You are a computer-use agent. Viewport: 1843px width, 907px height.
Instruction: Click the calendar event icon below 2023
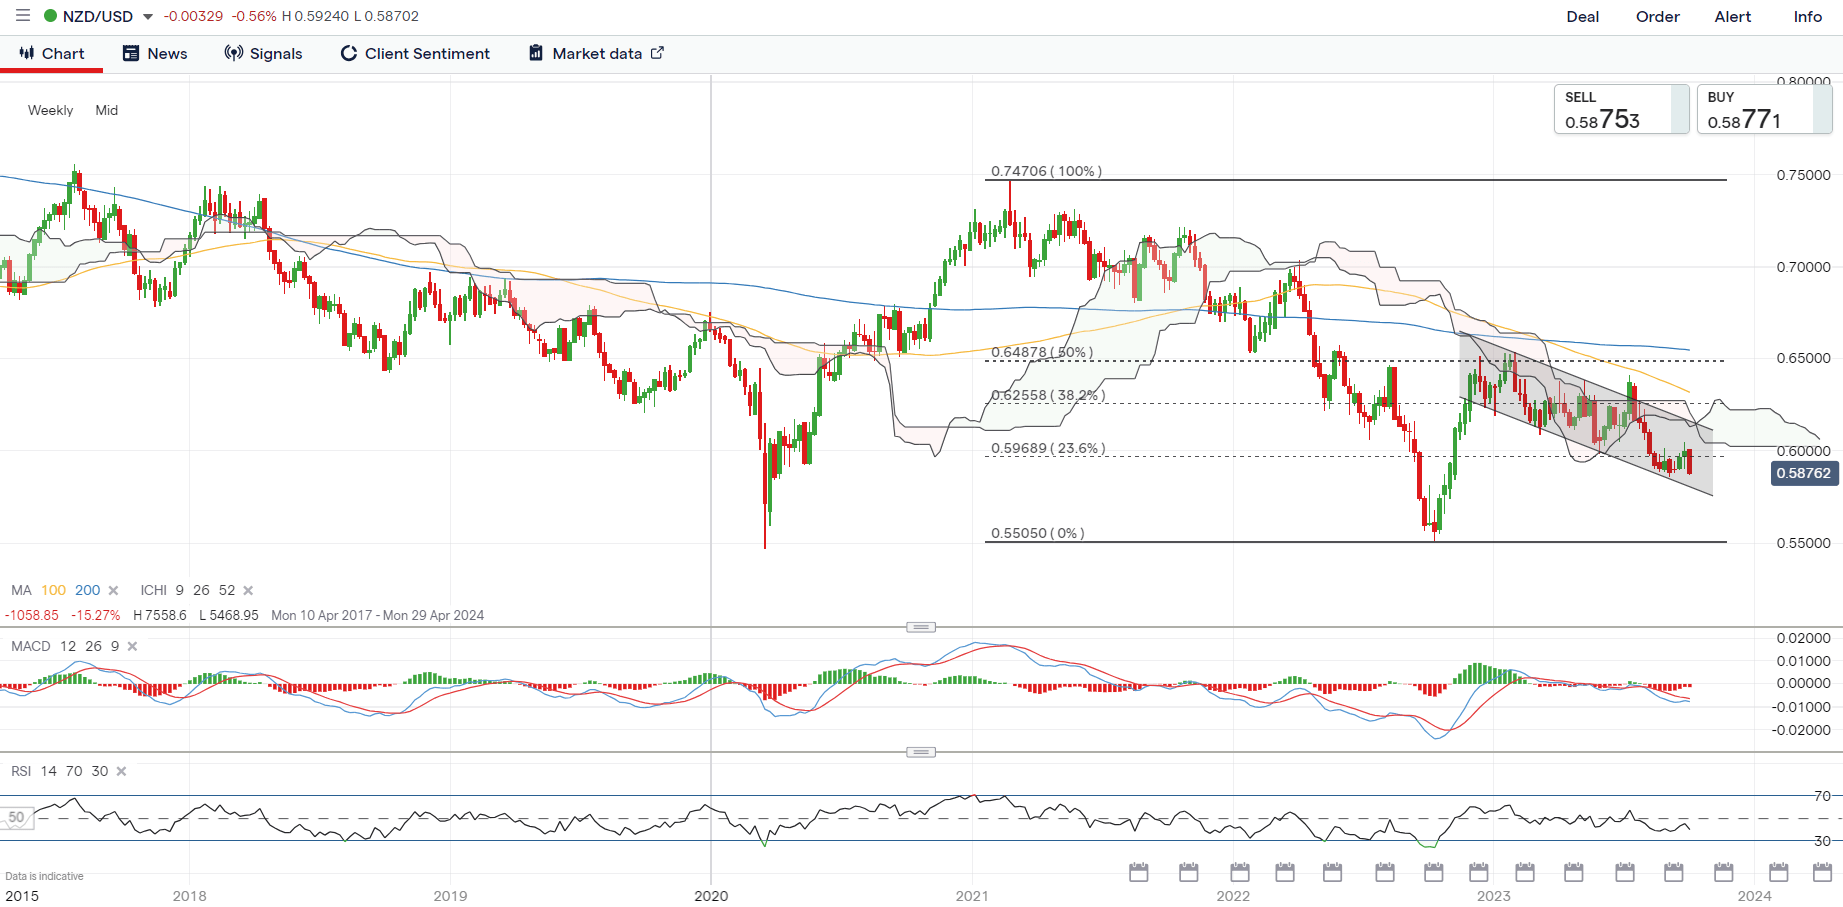point(1479,872)
